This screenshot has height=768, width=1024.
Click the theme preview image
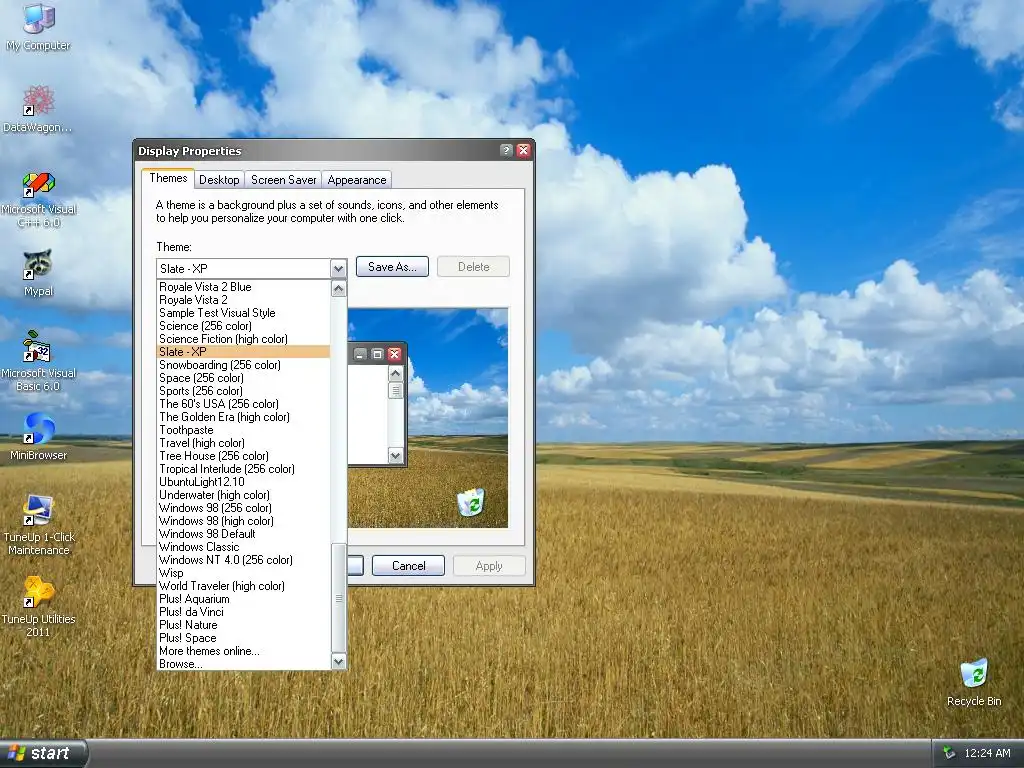point(428,418)
